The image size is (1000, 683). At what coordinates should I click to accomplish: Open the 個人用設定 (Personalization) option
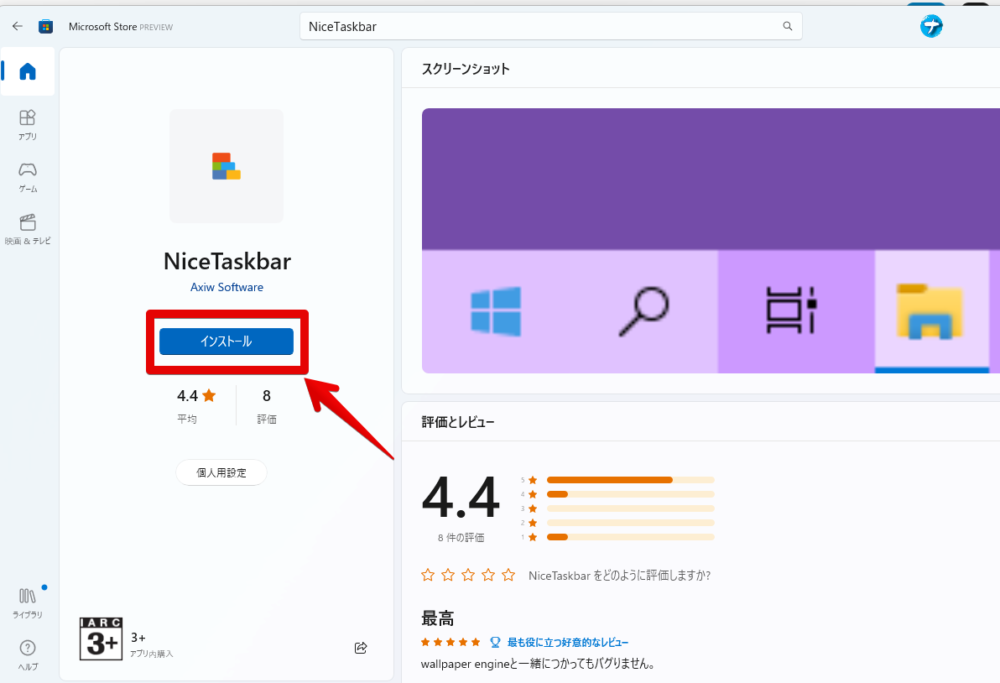(x=221, y=472)
